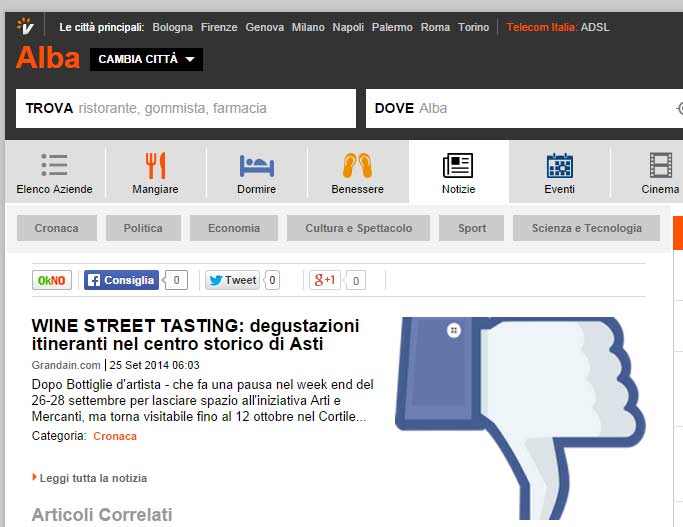Open the Cronaca news tab
Image resolution: width=683 pixels, height=527 pixels.
pyautogui.click(x=57, y=228)
